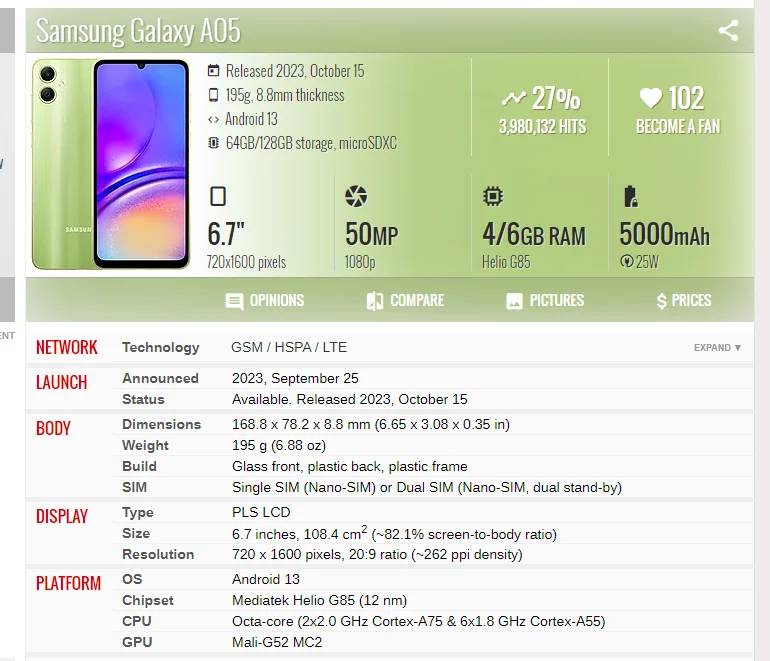This screenshot has width=770, height=661.
Task: Click the display Size spec label
Action: (x=136, y=533)
